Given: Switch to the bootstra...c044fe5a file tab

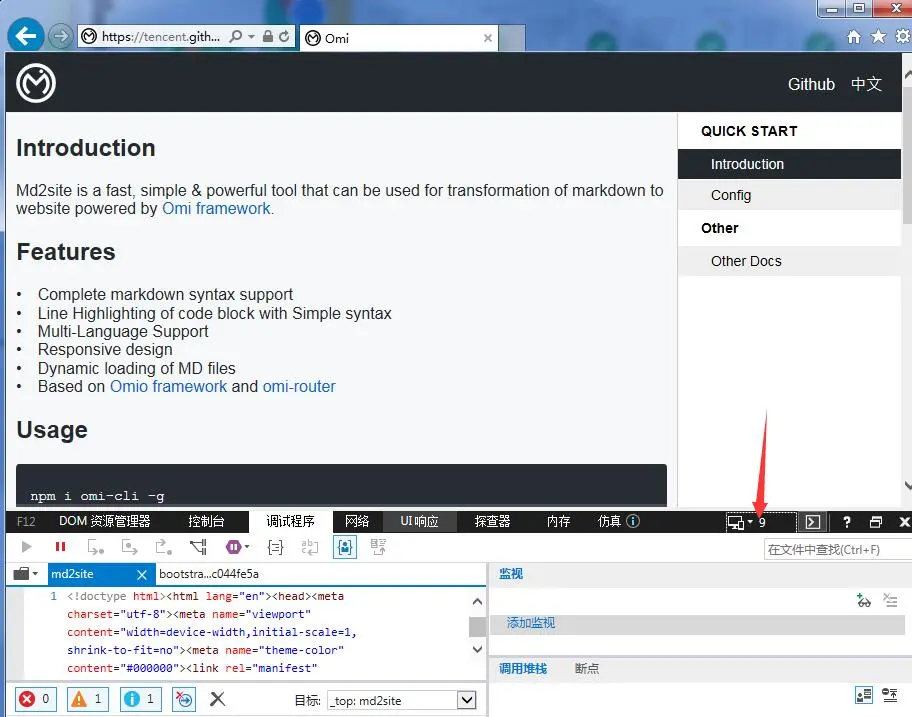Looking at the screenshot, I should pos(209,574).
